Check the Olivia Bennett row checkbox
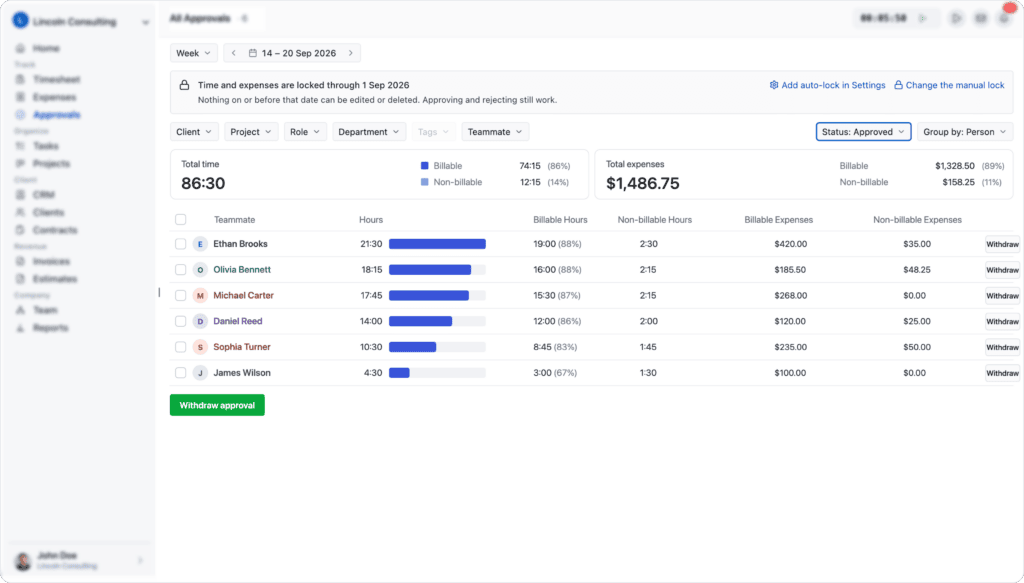Viewport: 1024px width, 583px height. point(180,270)
